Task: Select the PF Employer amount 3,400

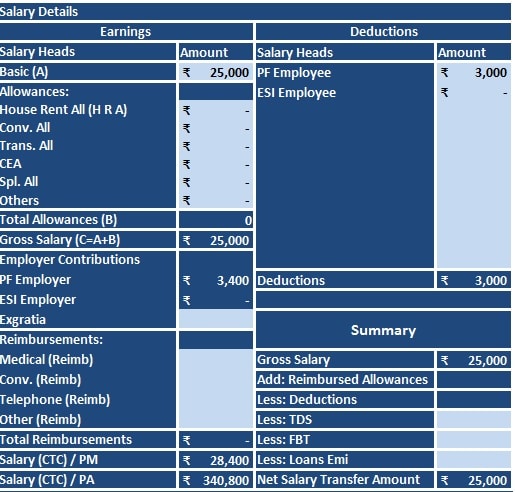Action: tap(216, 280)
